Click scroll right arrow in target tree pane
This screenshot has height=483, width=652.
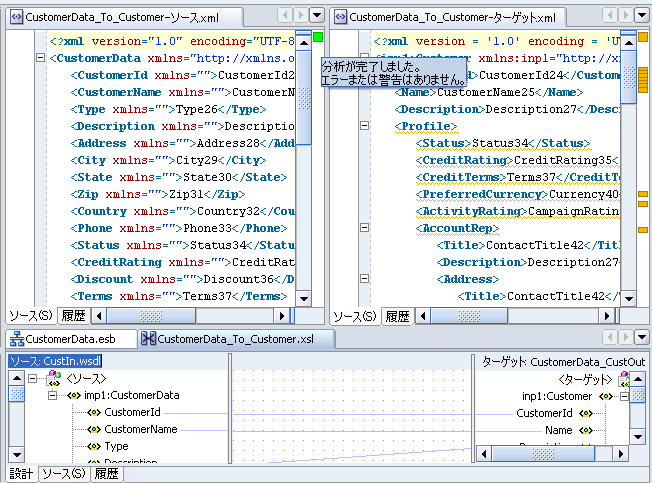tap(621, 454)
